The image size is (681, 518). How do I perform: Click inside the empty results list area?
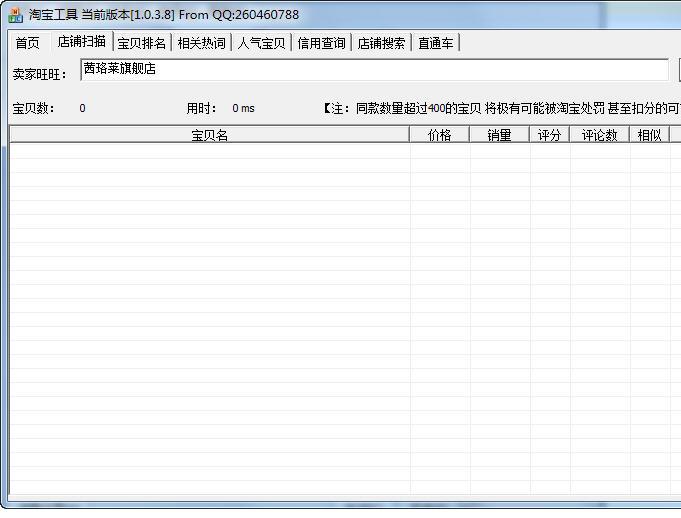pos(300,320)
